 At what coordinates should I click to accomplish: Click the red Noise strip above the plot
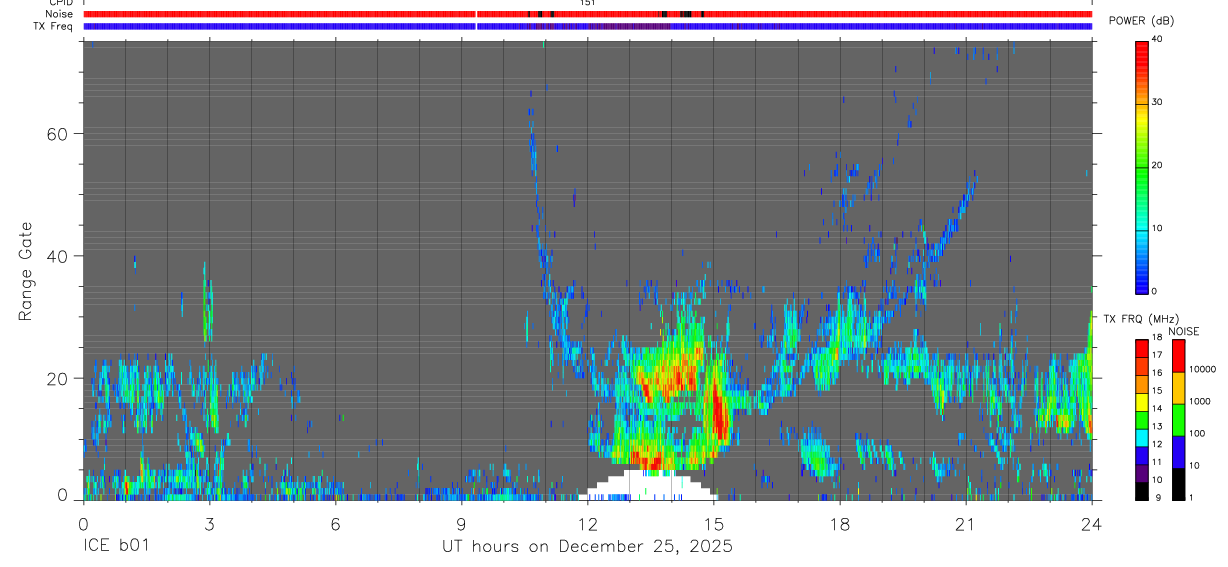pyautogui.click(x=587, y=14)
